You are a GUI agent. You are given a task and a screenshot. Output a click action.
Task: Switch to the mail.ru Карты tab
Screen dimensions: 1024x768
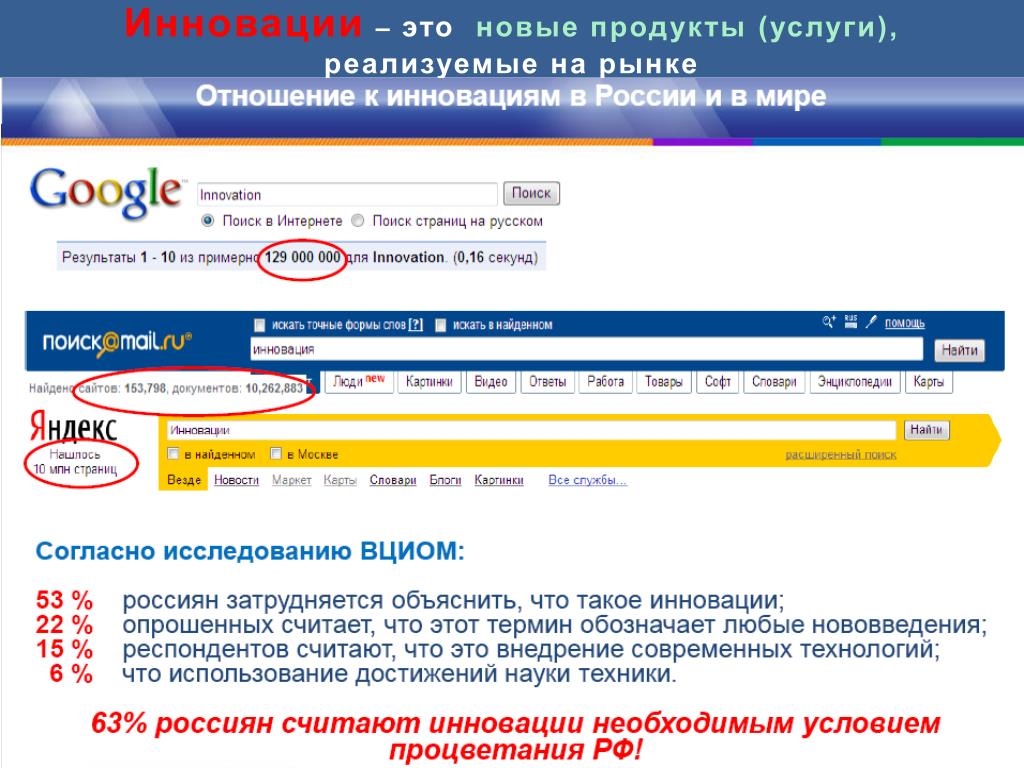pyautogui.click(x=929, y=382)
